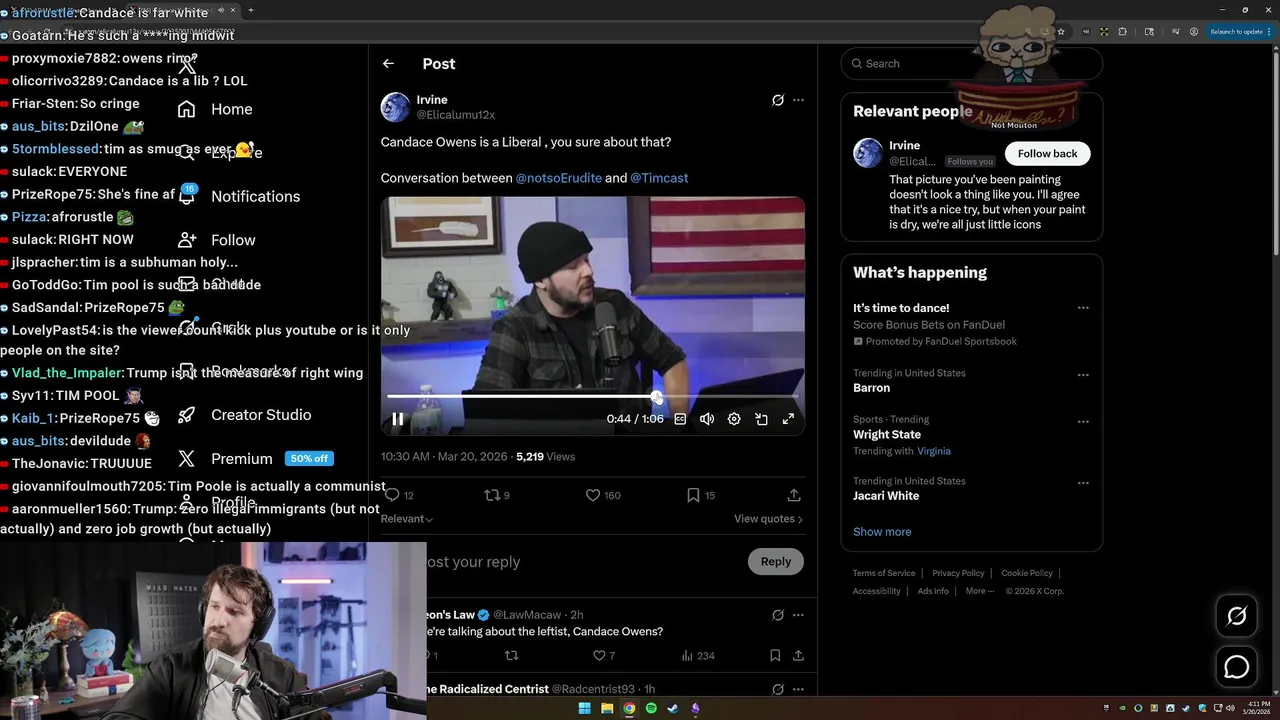The image size is (1280, 720).
Task: Click the Premium 50% off badge
Action: [x=309, y=459]
